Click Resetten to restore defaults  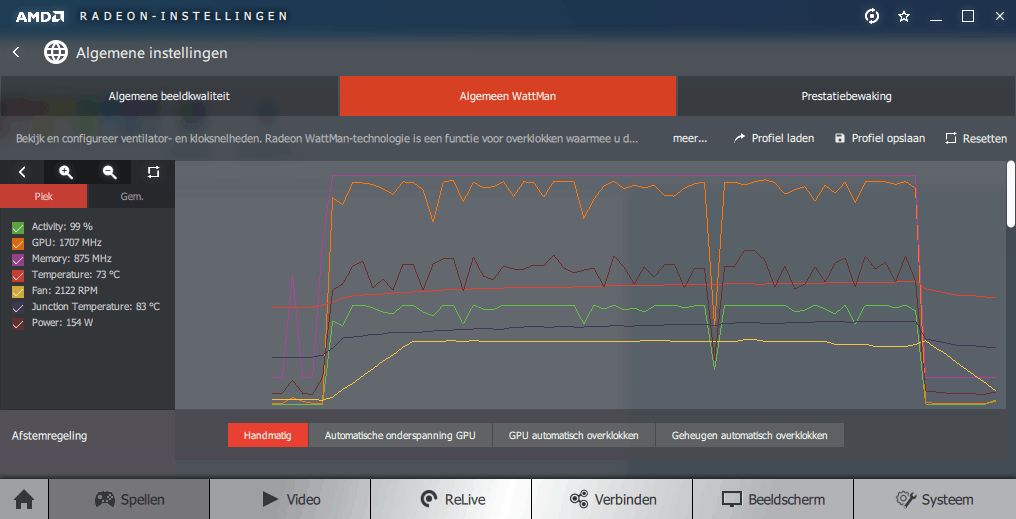976,138
